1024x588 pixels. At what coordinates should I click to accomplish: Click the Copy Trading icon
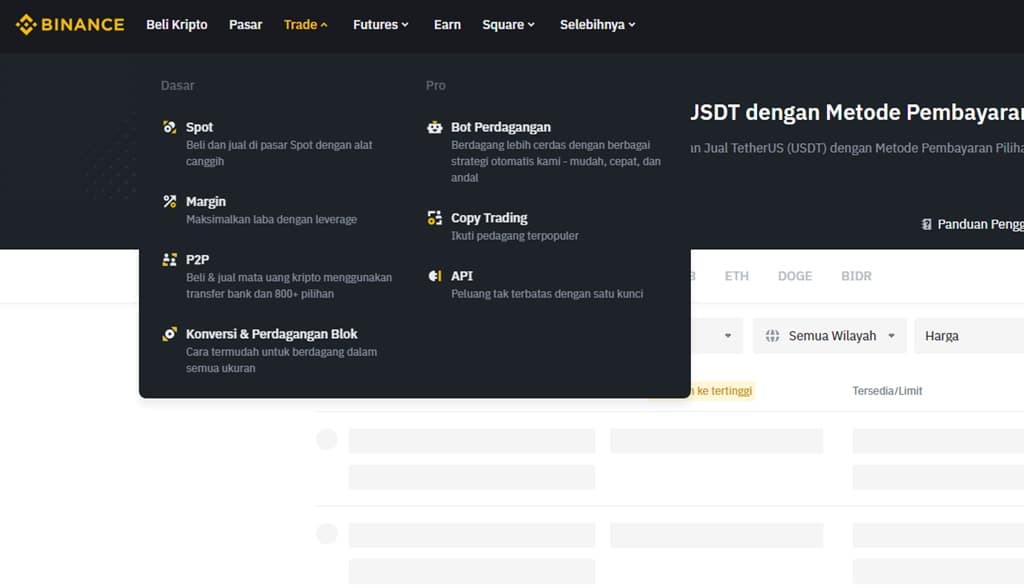pos(433,217)
